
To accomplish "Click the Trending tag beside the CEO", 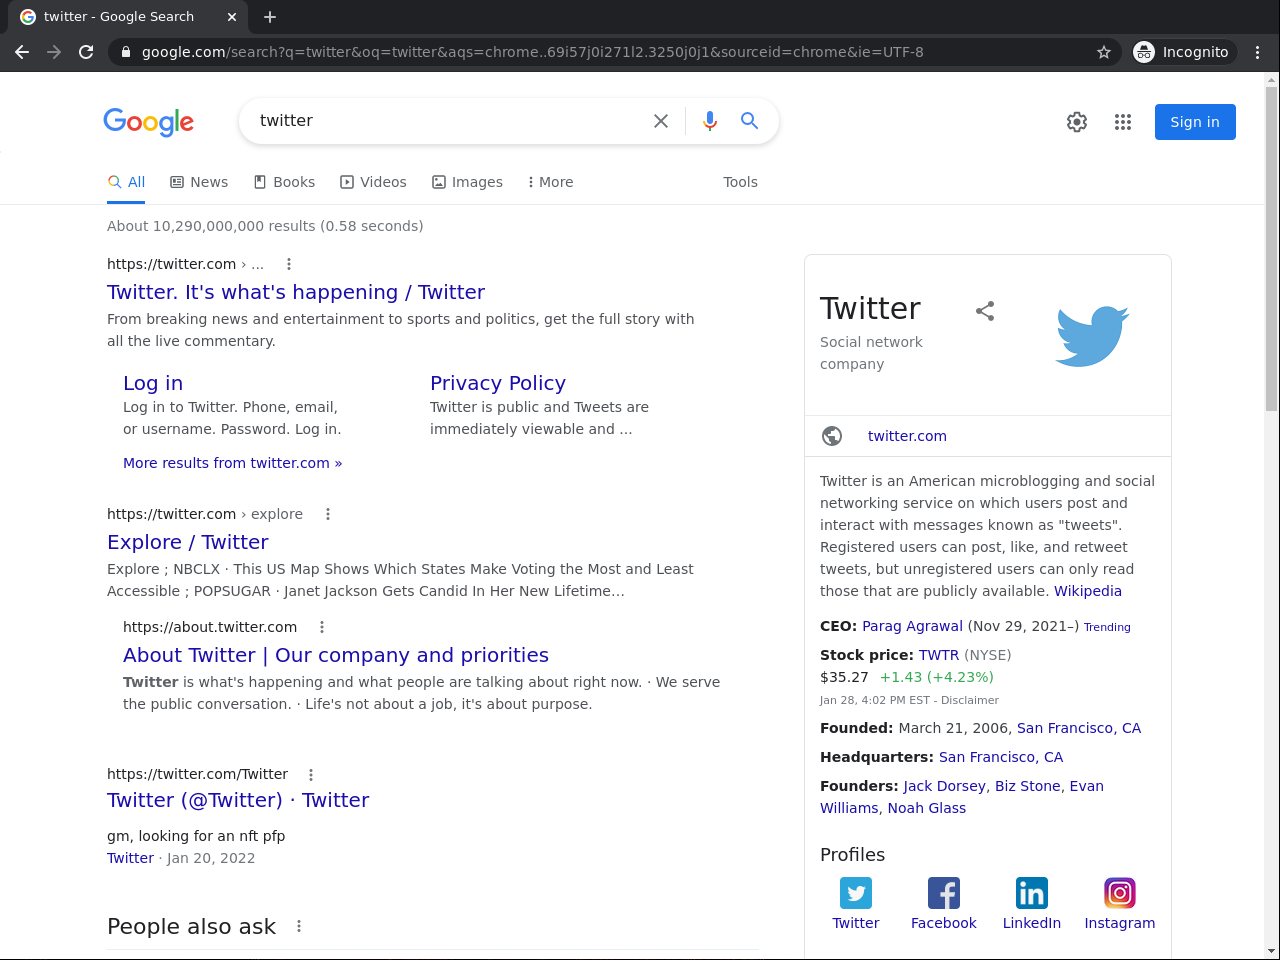I will (x=1107, y=627).
